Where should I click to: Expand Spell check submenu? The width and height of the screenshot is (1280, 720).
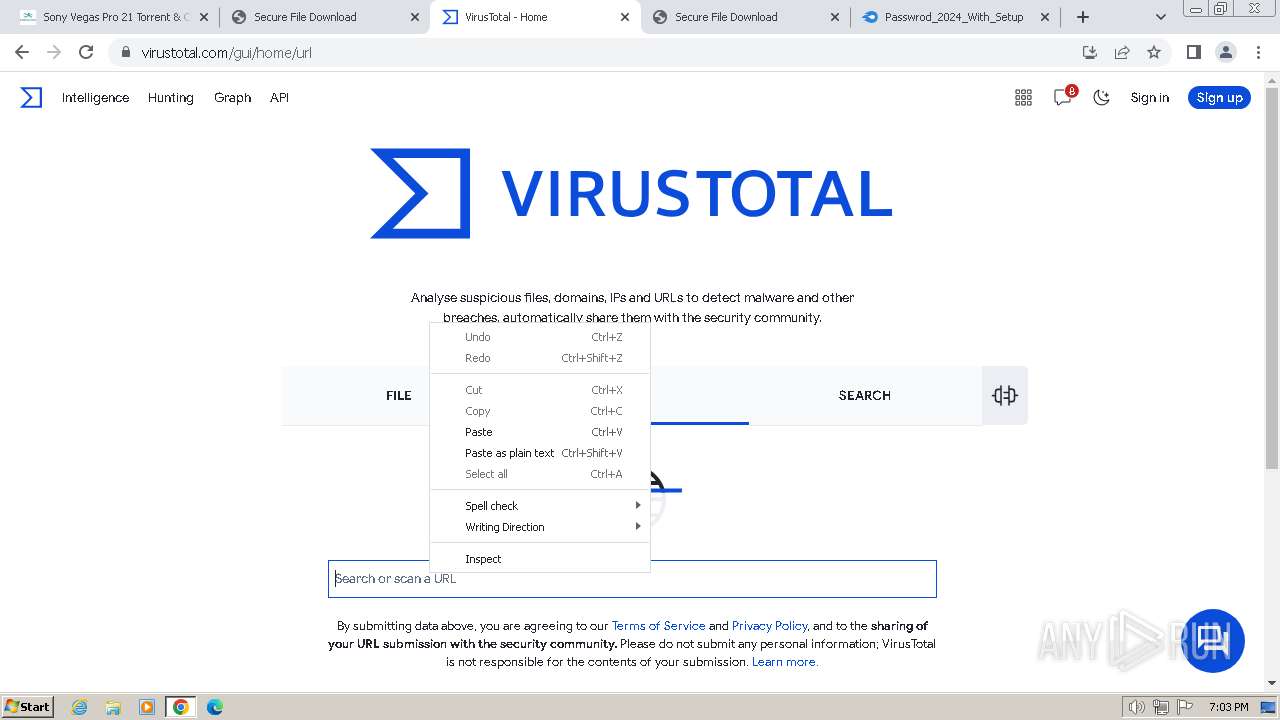(540, 506)
